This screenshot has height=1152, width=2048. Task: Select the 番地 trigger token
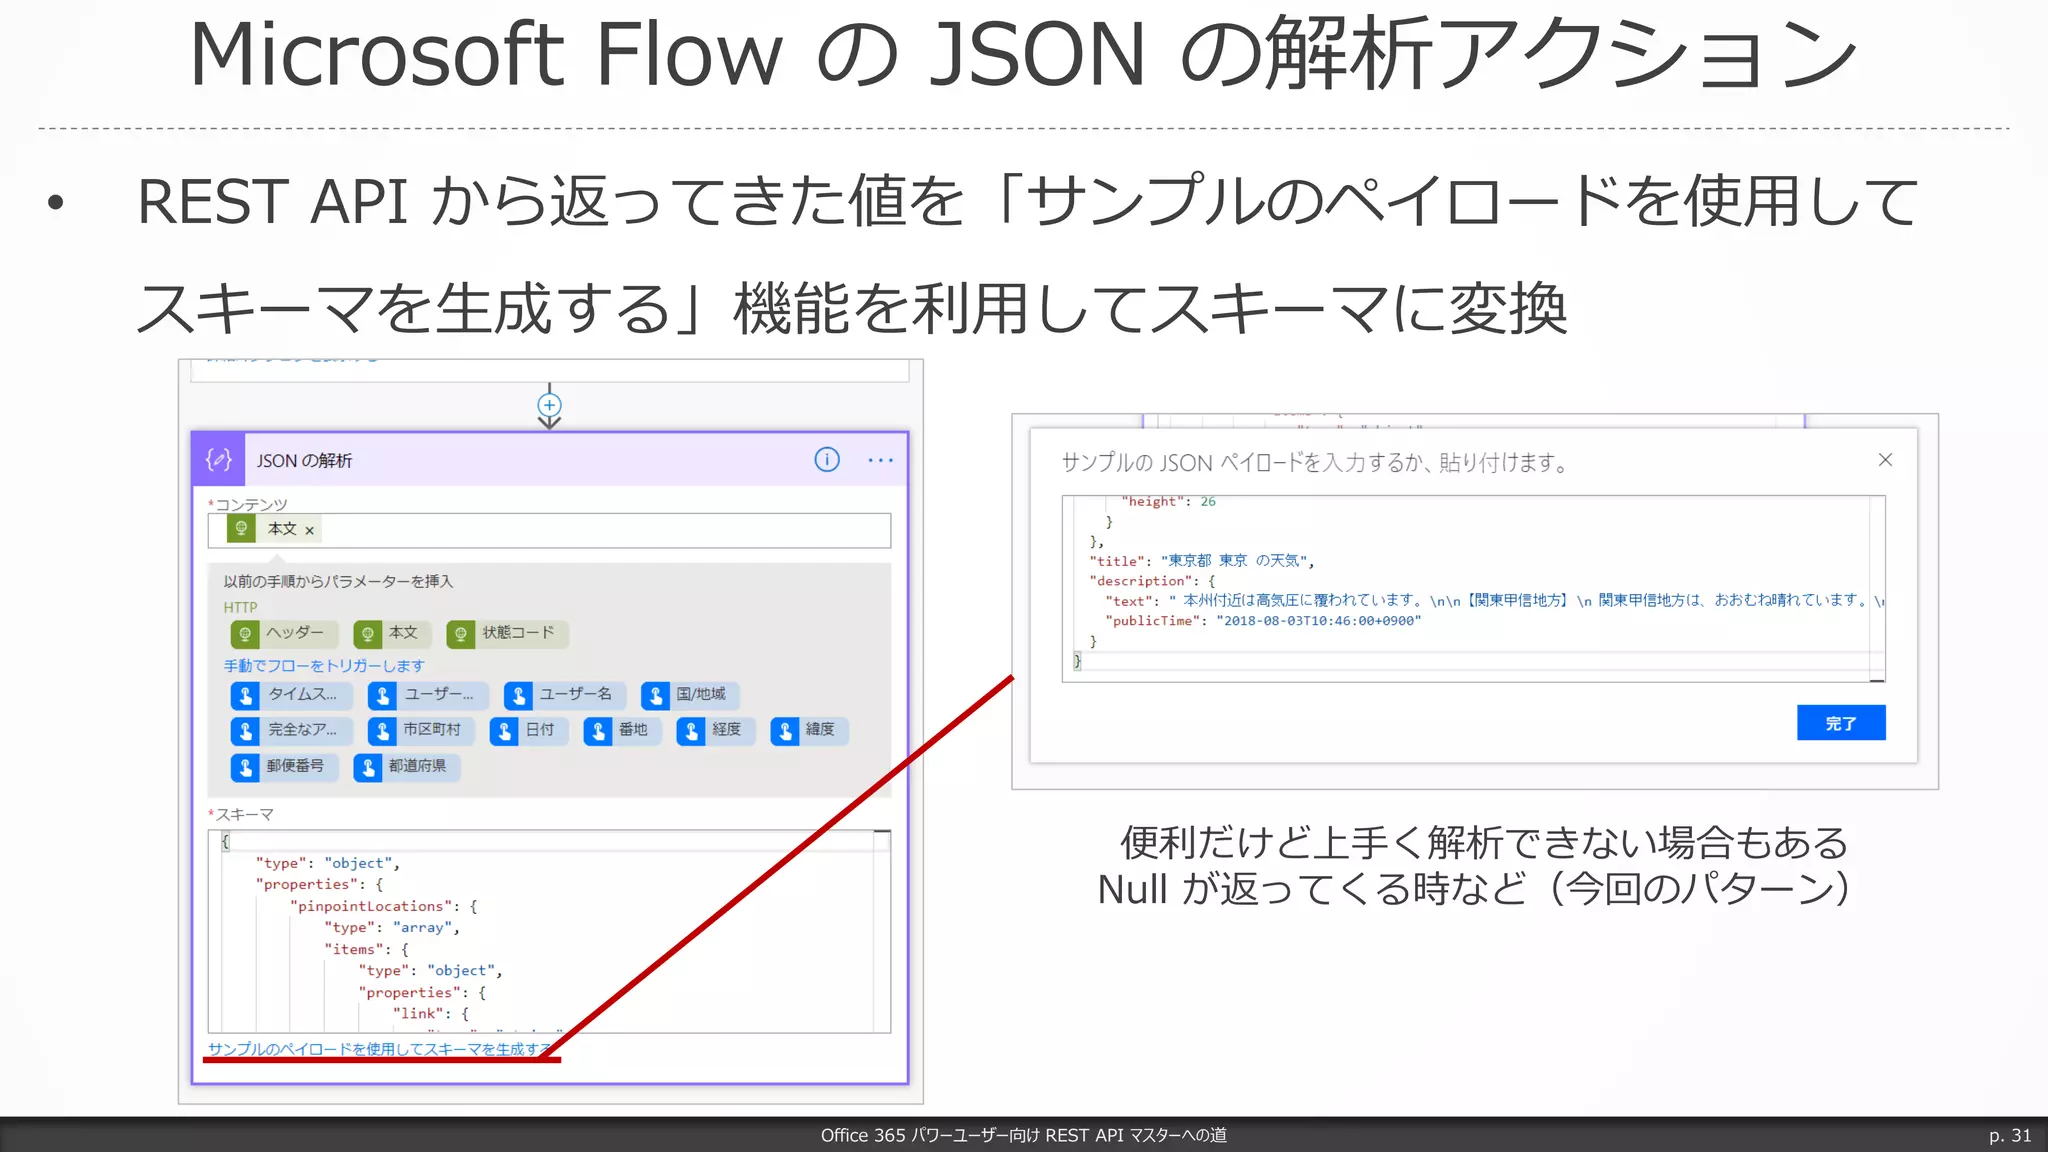[622, 731]
